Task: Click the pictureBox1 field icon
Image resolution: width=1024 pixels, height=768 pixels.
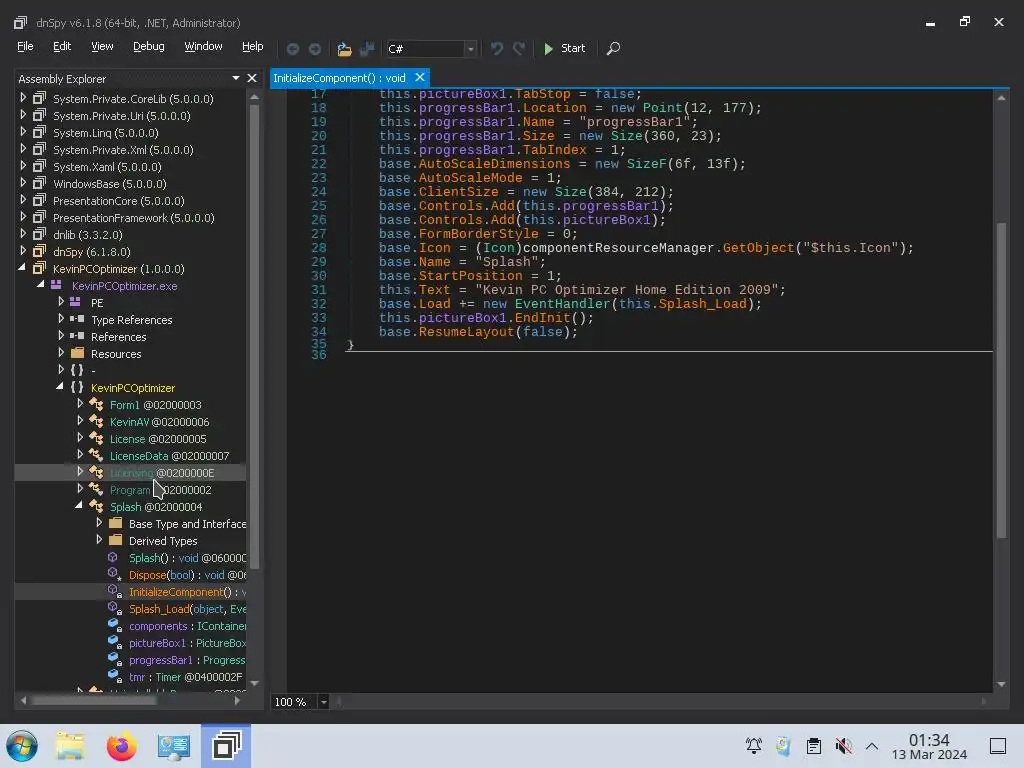Action: coord(115,643)
